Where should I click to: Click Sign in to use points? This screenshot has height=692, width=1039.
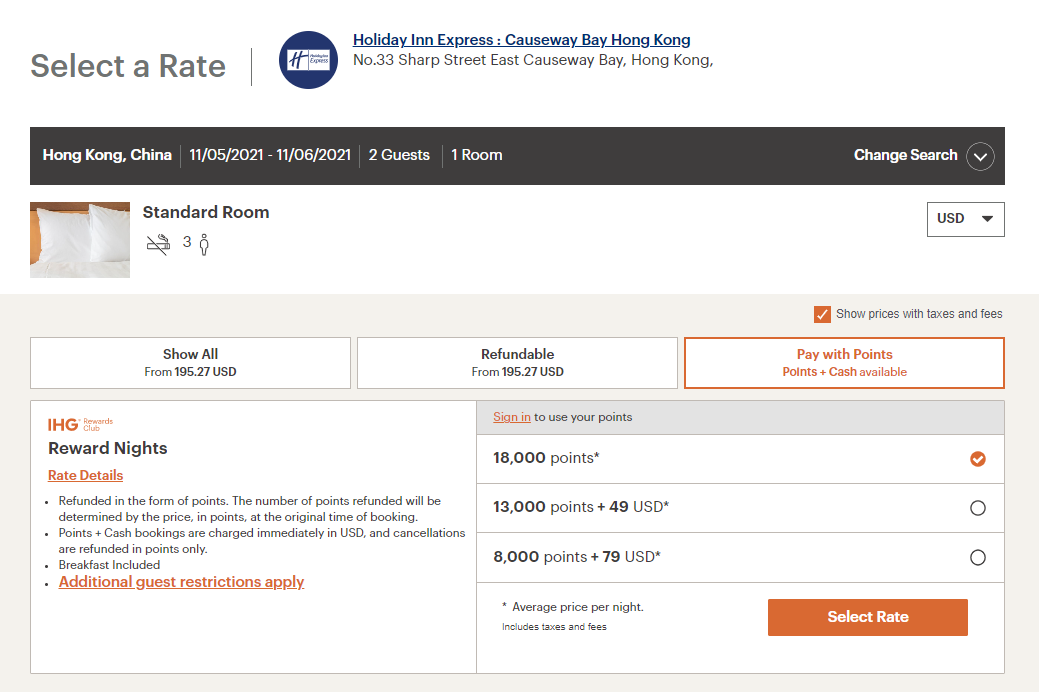click(x=512, y=417)
